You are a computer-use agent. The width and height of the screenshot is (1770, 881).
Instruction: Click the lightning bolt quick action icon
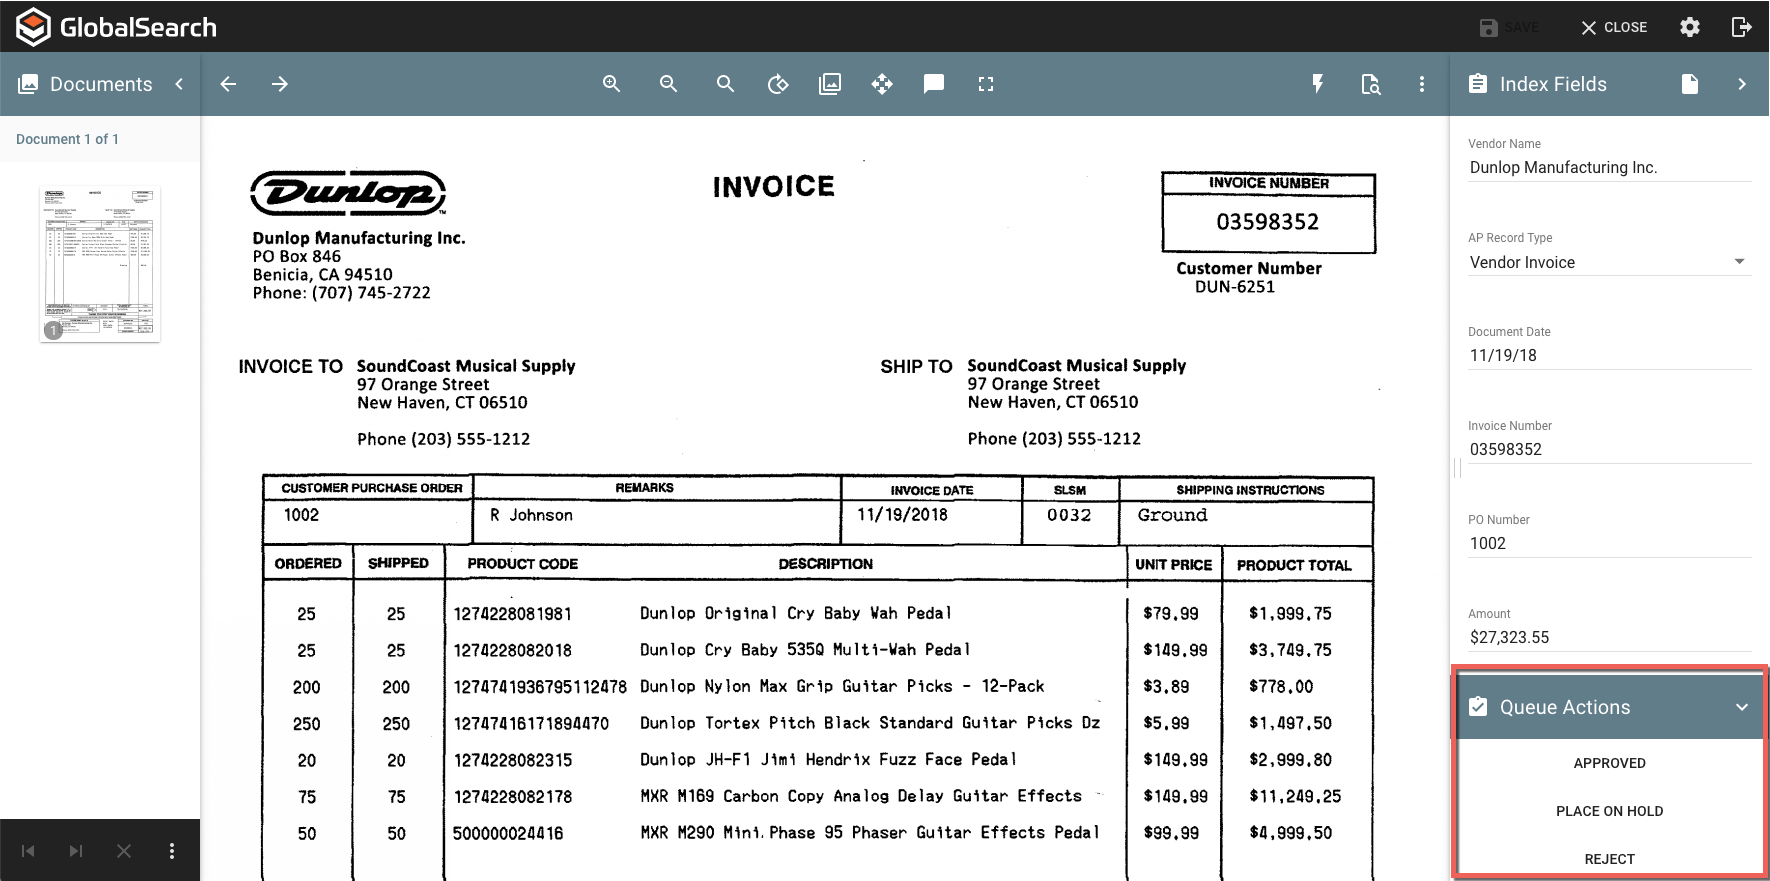[1318, 84]
